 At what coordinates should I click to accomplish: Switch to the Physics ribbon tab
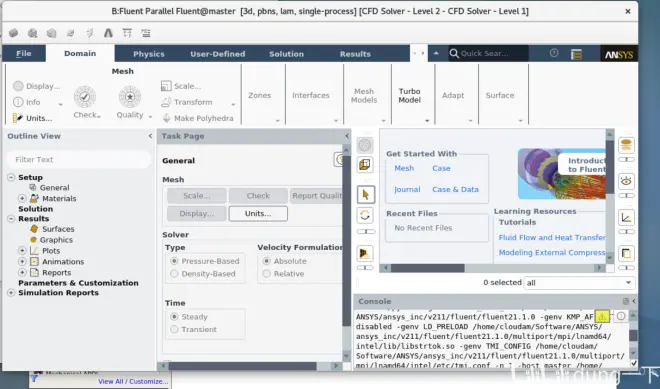(x=149, y=54)
